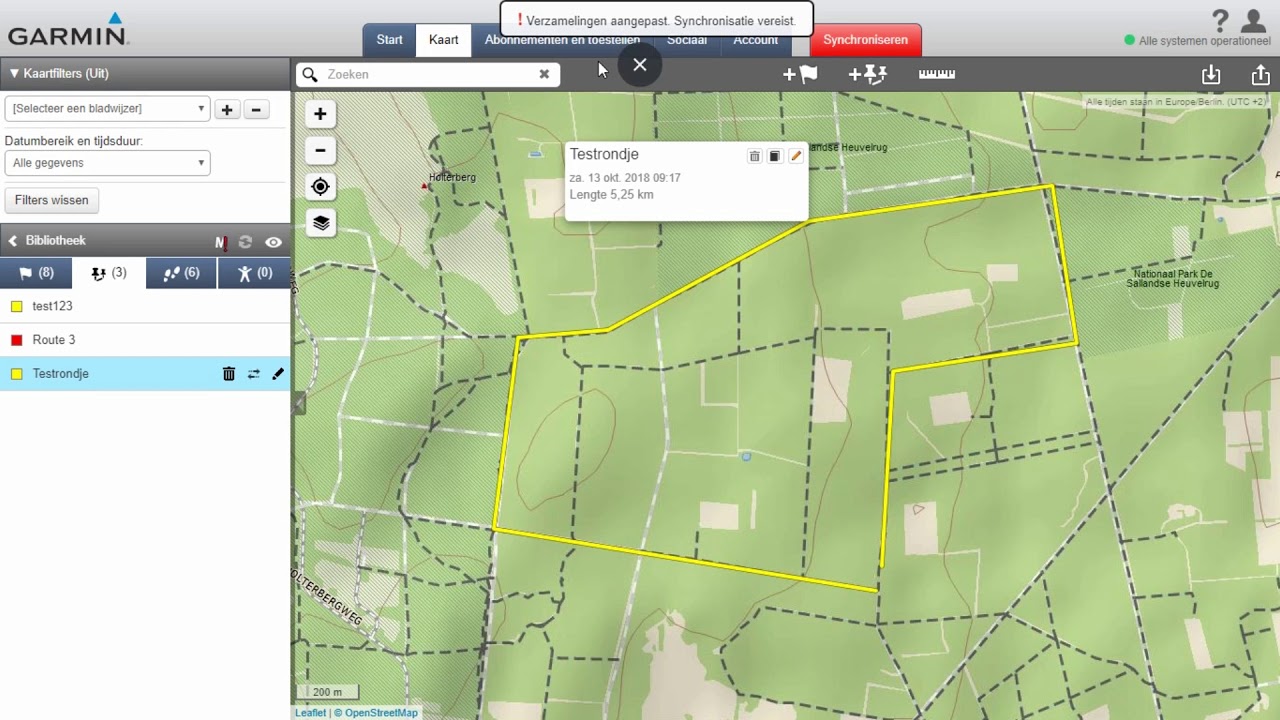Screen dimensions: 1280x720
Task: Edit Testrondje in the library list
Action: click(x=278, y=374)
